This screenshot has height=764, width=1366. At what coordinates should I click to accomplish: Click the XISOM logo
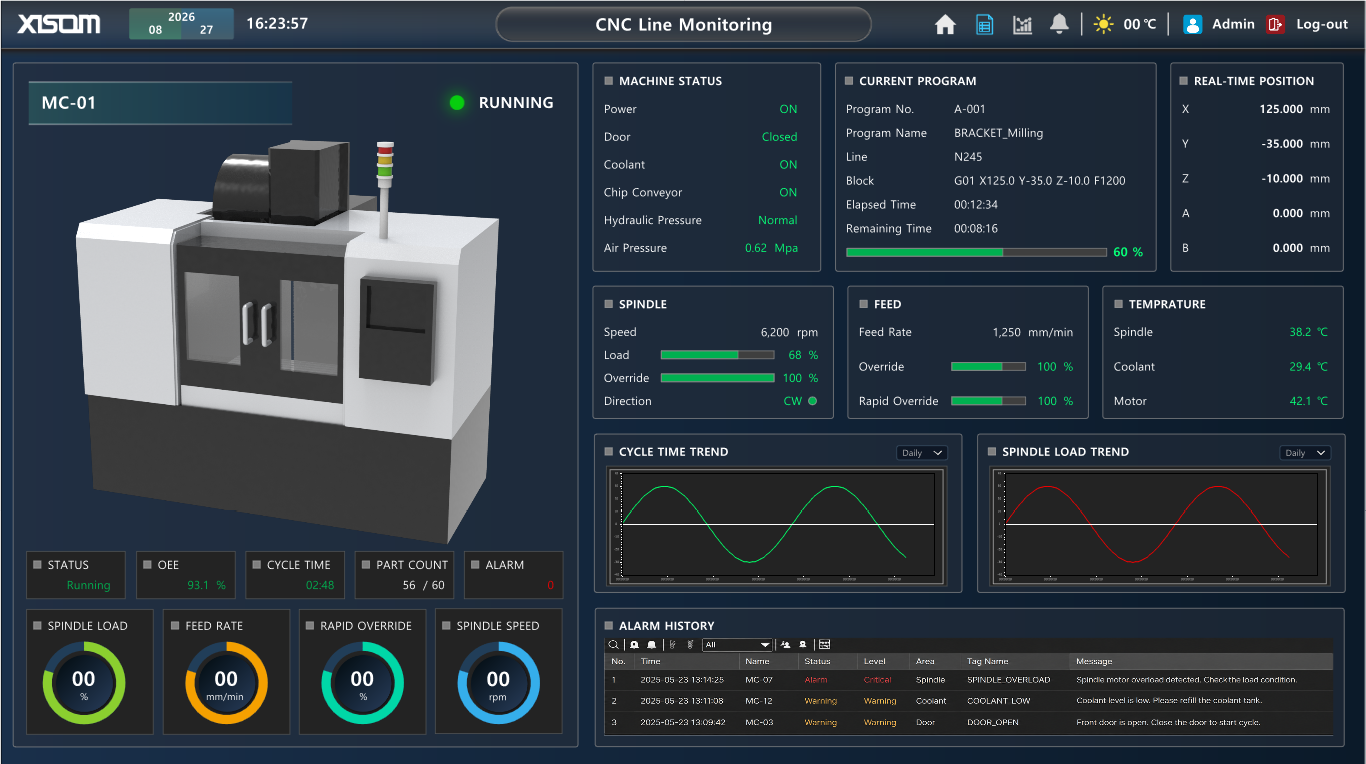click(59, 24)
